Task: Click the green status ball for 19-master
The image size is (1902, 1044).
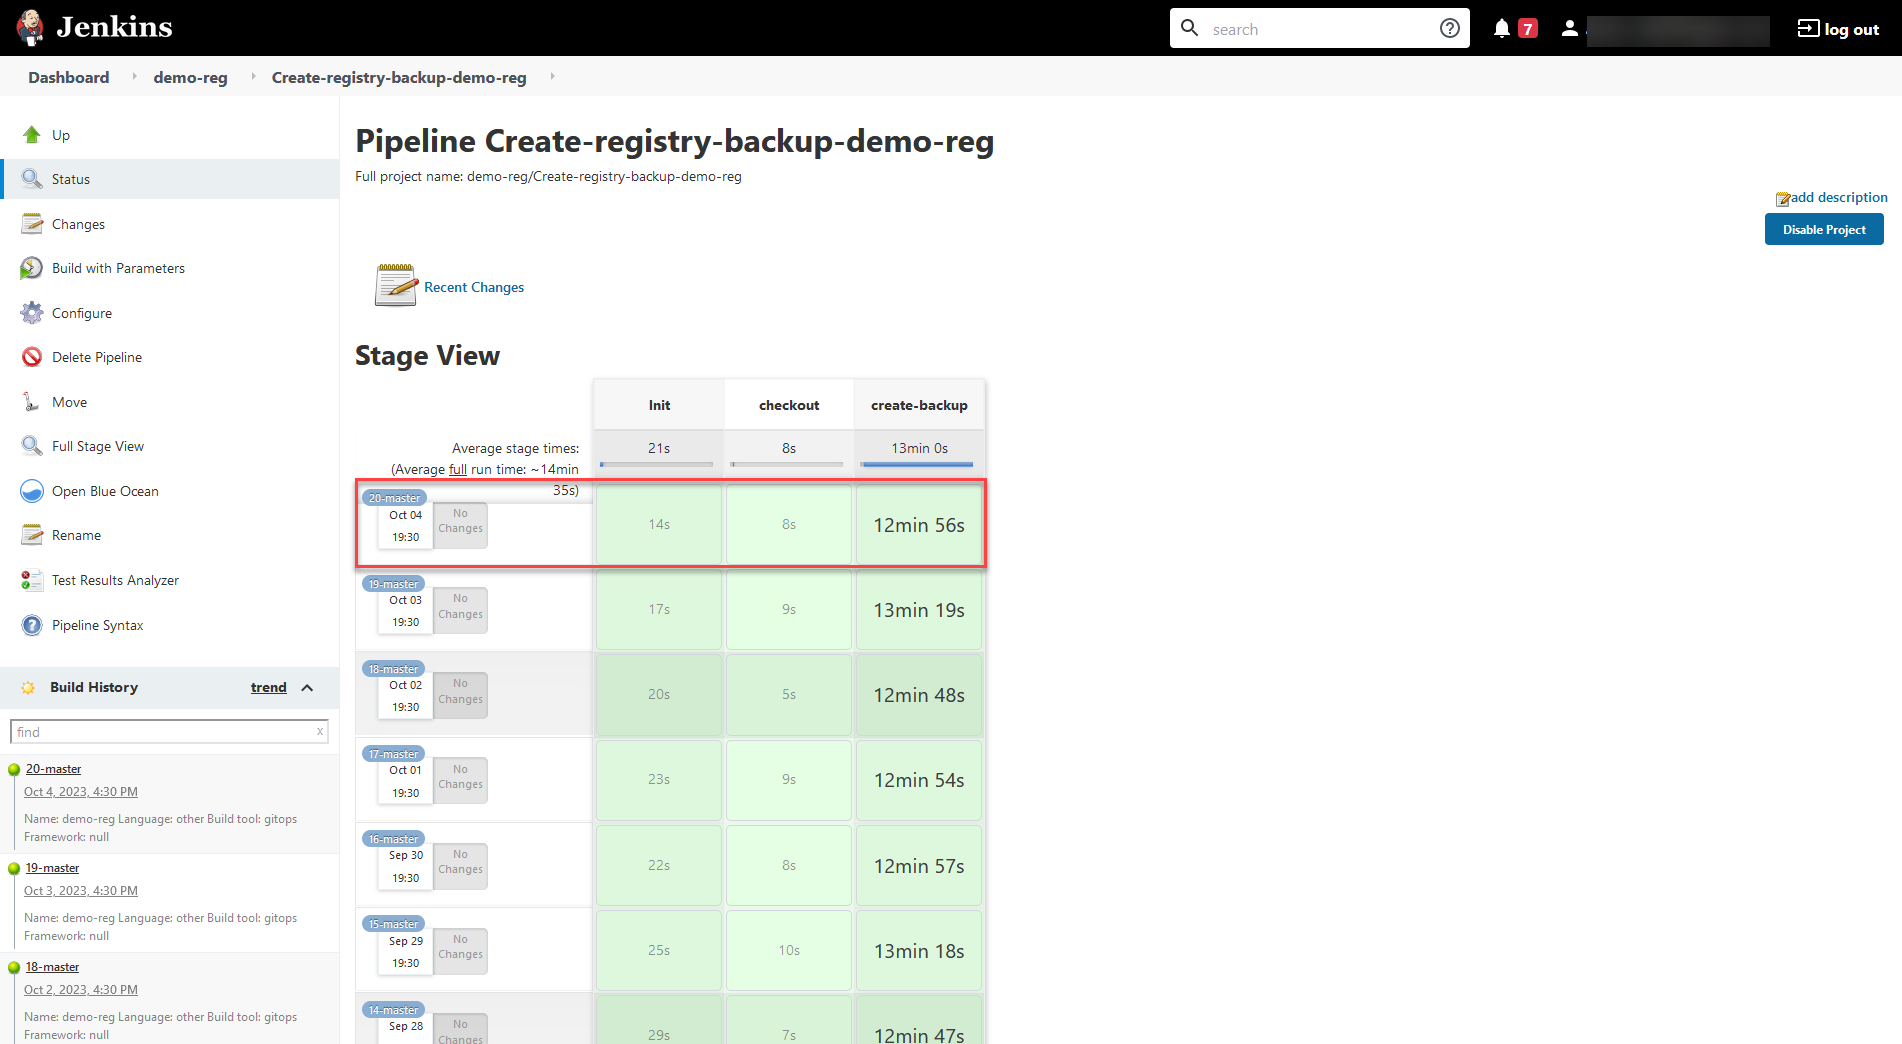Action: (x=14, y=869)
